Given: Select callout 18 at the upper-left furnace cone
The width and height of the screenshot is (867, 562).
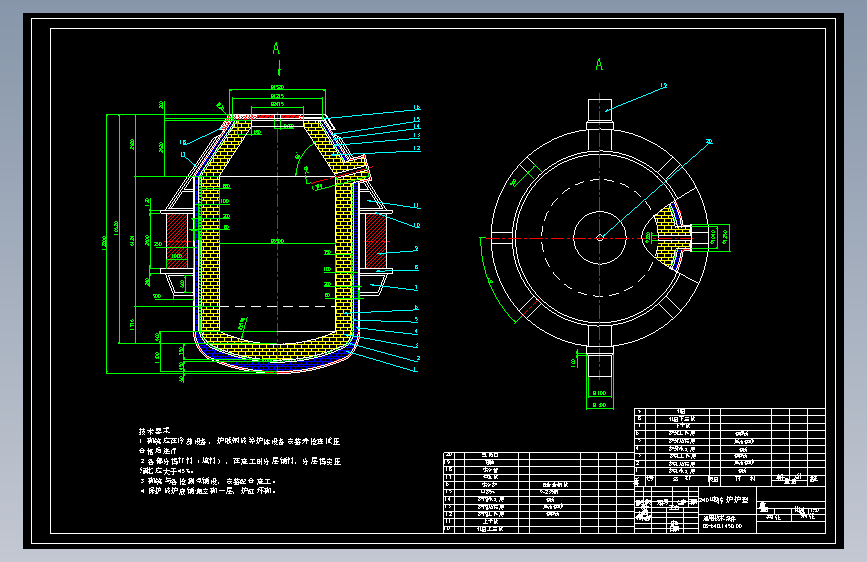Looking at the screenshot, I should [x=183, y=143].
